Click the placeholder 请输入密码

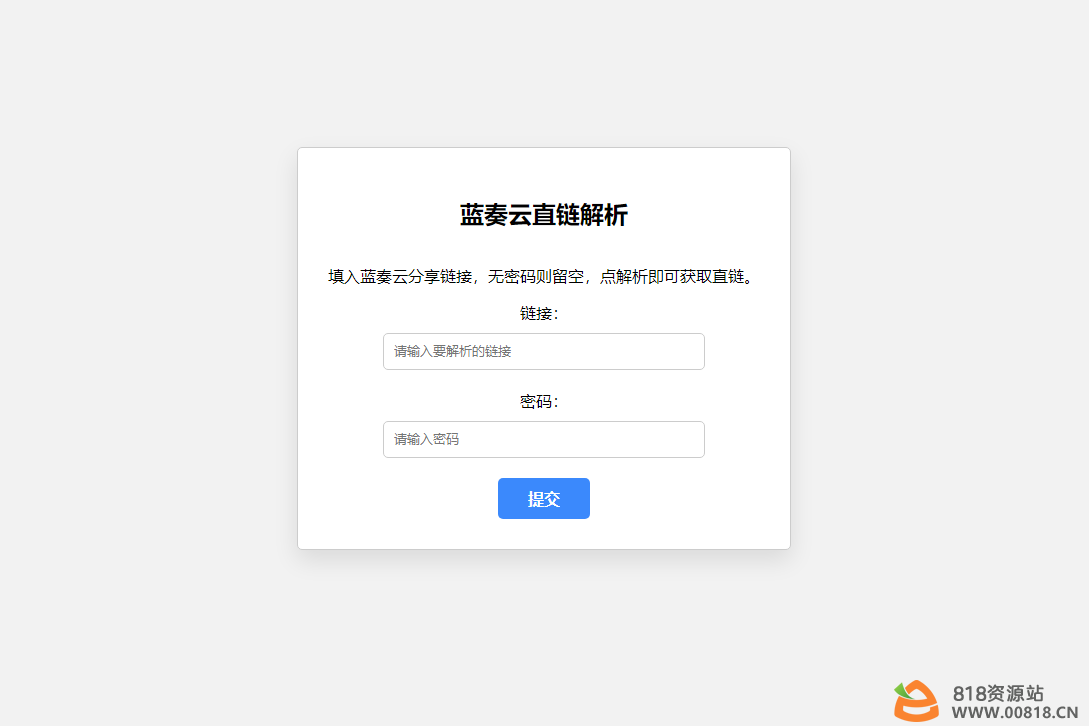(426, 439)
